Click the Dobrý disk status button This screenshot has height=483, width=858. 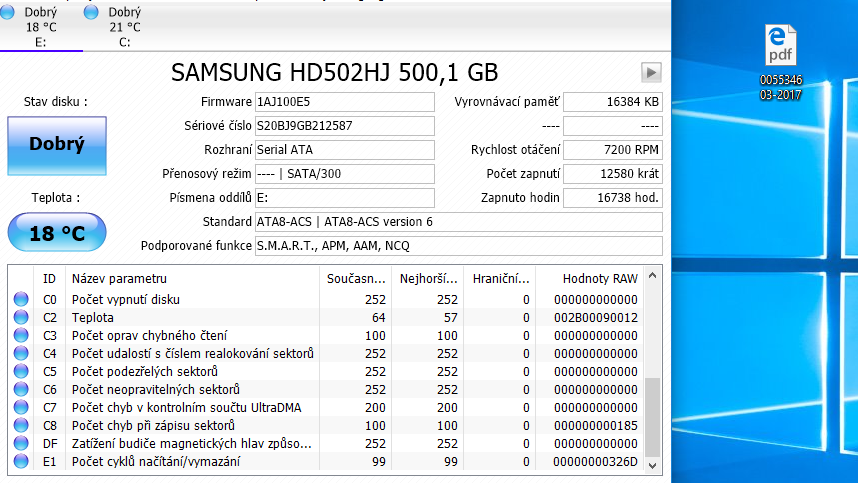pos(57,146)
